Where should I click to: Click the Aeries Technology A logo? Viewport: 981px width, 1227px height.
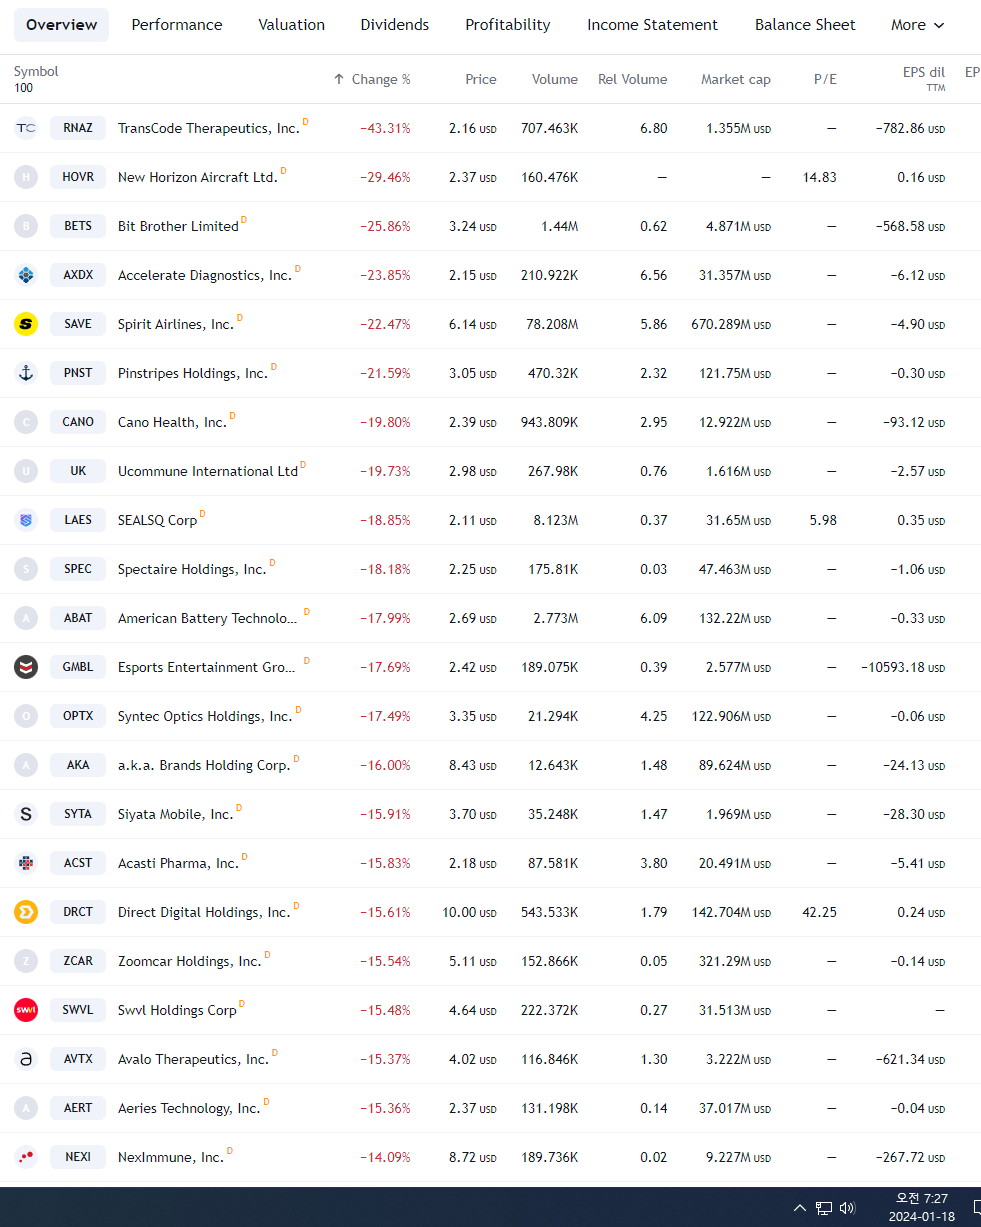point(26,1108)
